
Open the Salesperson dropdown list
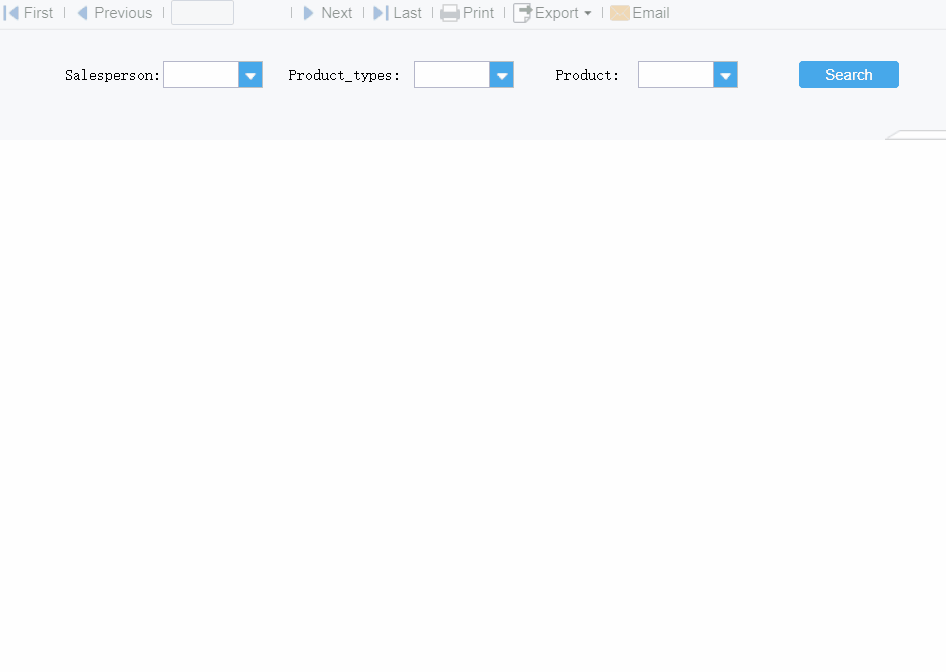point(251,74)
